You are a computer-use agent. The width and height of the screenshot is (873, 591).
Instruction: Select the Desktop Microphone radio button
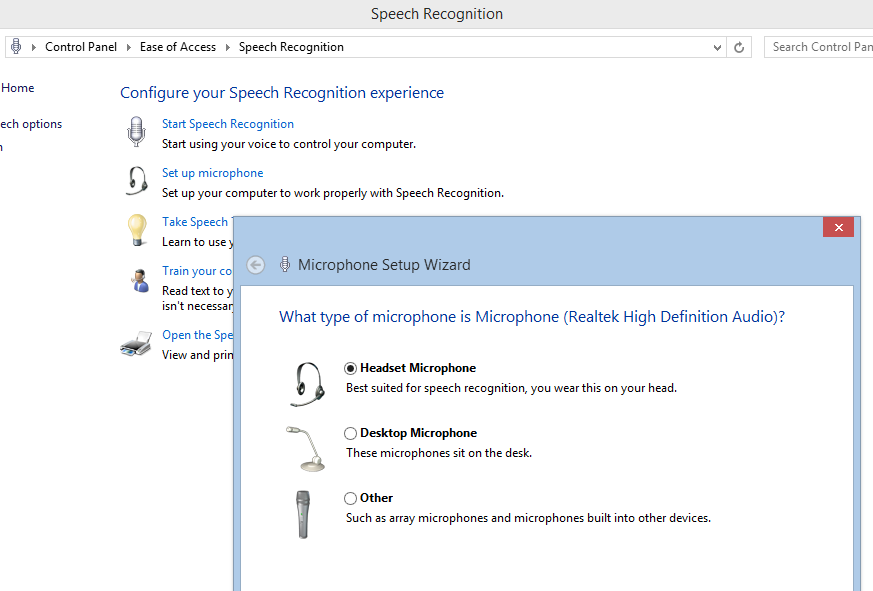(351, 432)
